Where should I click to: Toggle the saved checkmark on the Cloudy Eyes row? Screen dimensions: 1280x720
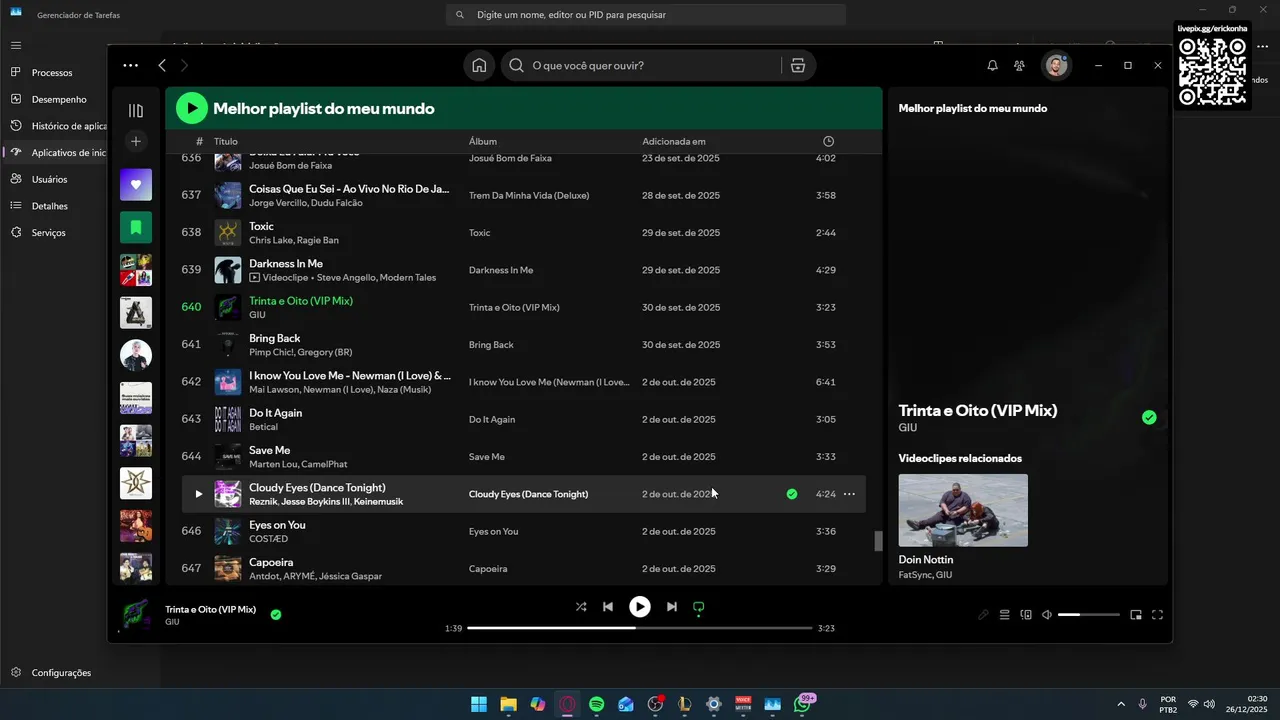click(792, 494)
